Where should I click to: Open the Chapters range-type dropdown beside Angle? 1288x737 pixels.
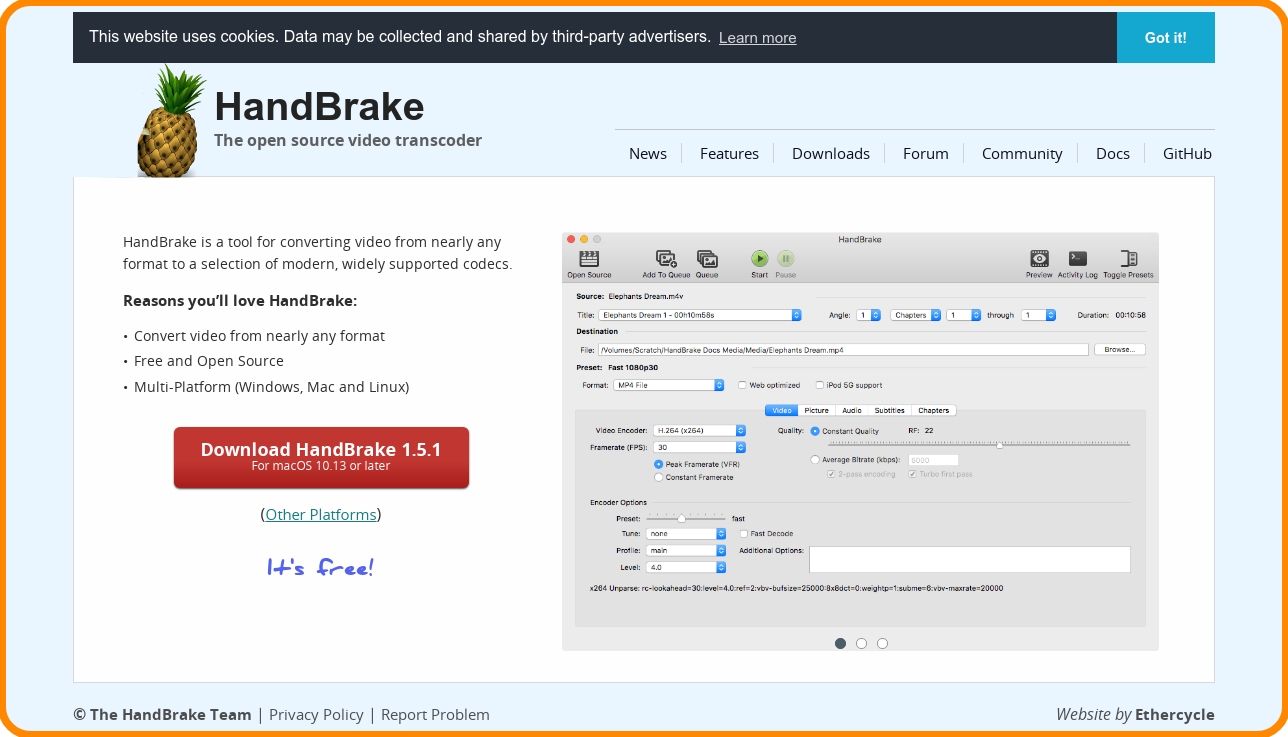(x=916, y=315)
